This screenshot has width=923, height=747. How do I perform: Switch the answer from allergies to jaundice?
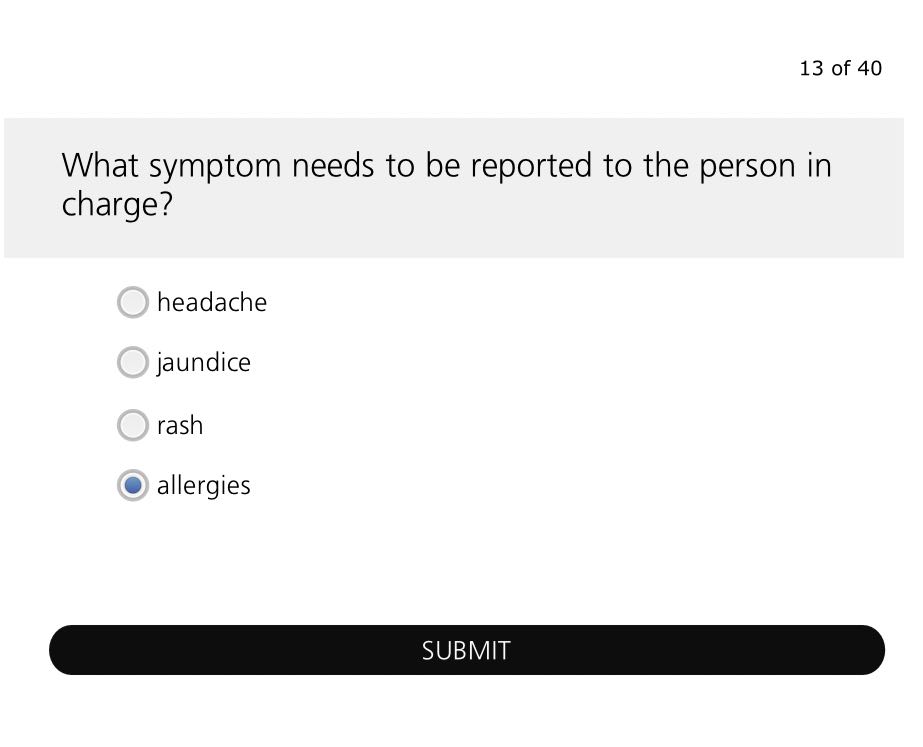click(x=132, y=362)
